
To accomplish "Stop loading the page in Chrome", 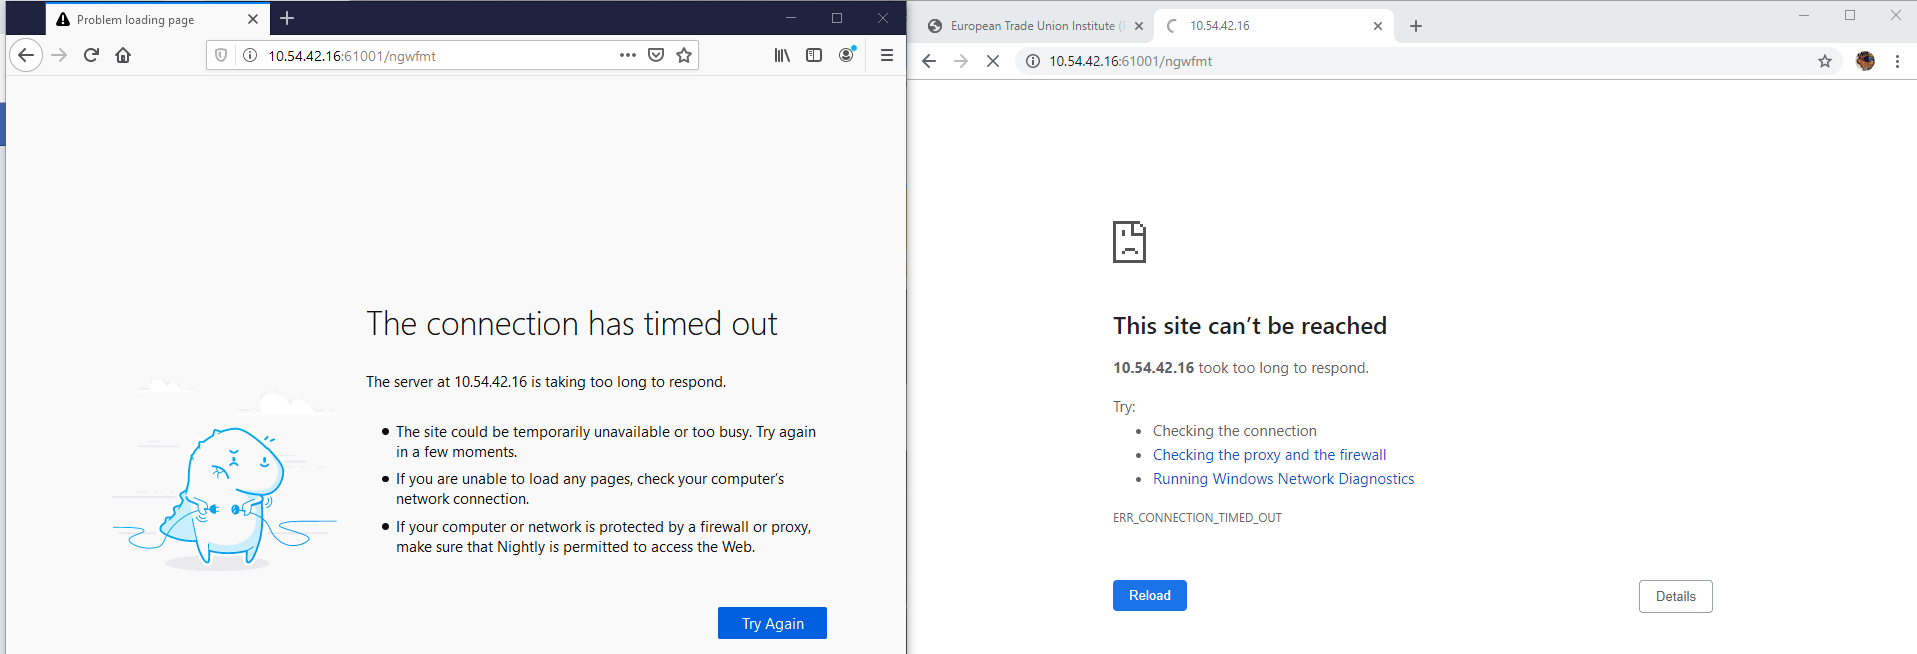I will coord(993,61).
